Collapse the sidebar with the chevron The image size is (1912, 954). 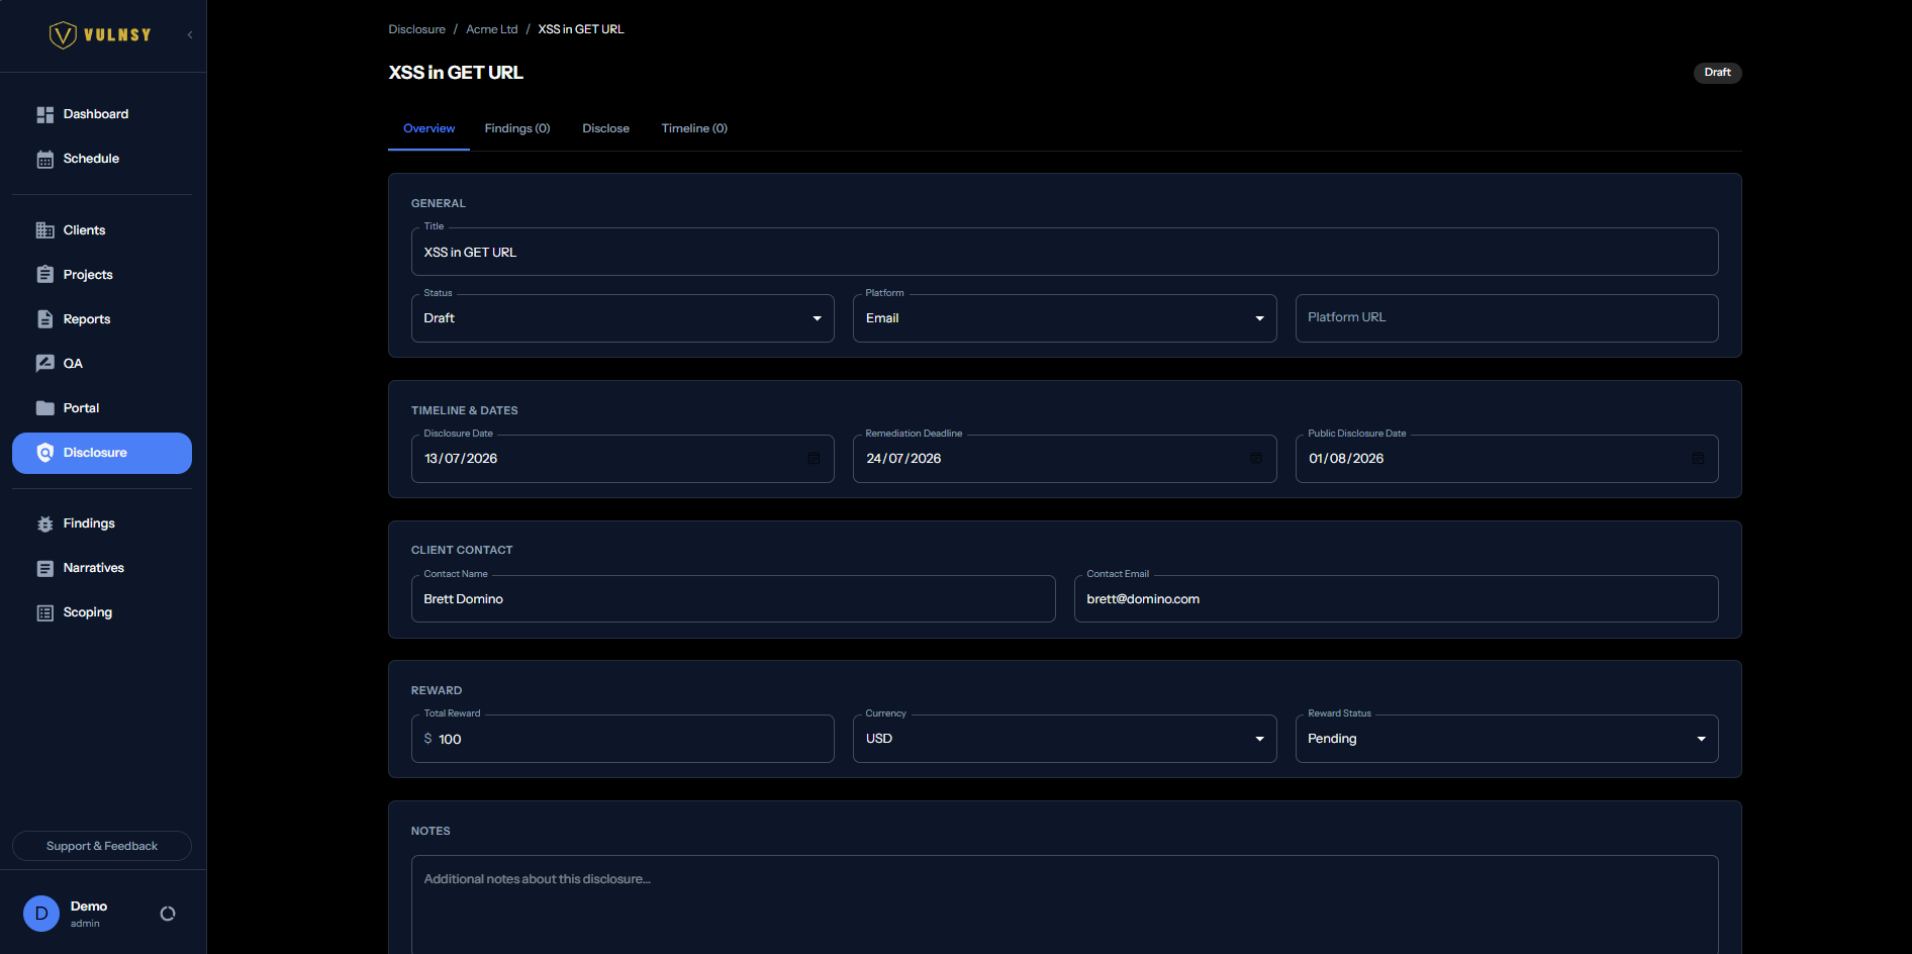point(190,35)
